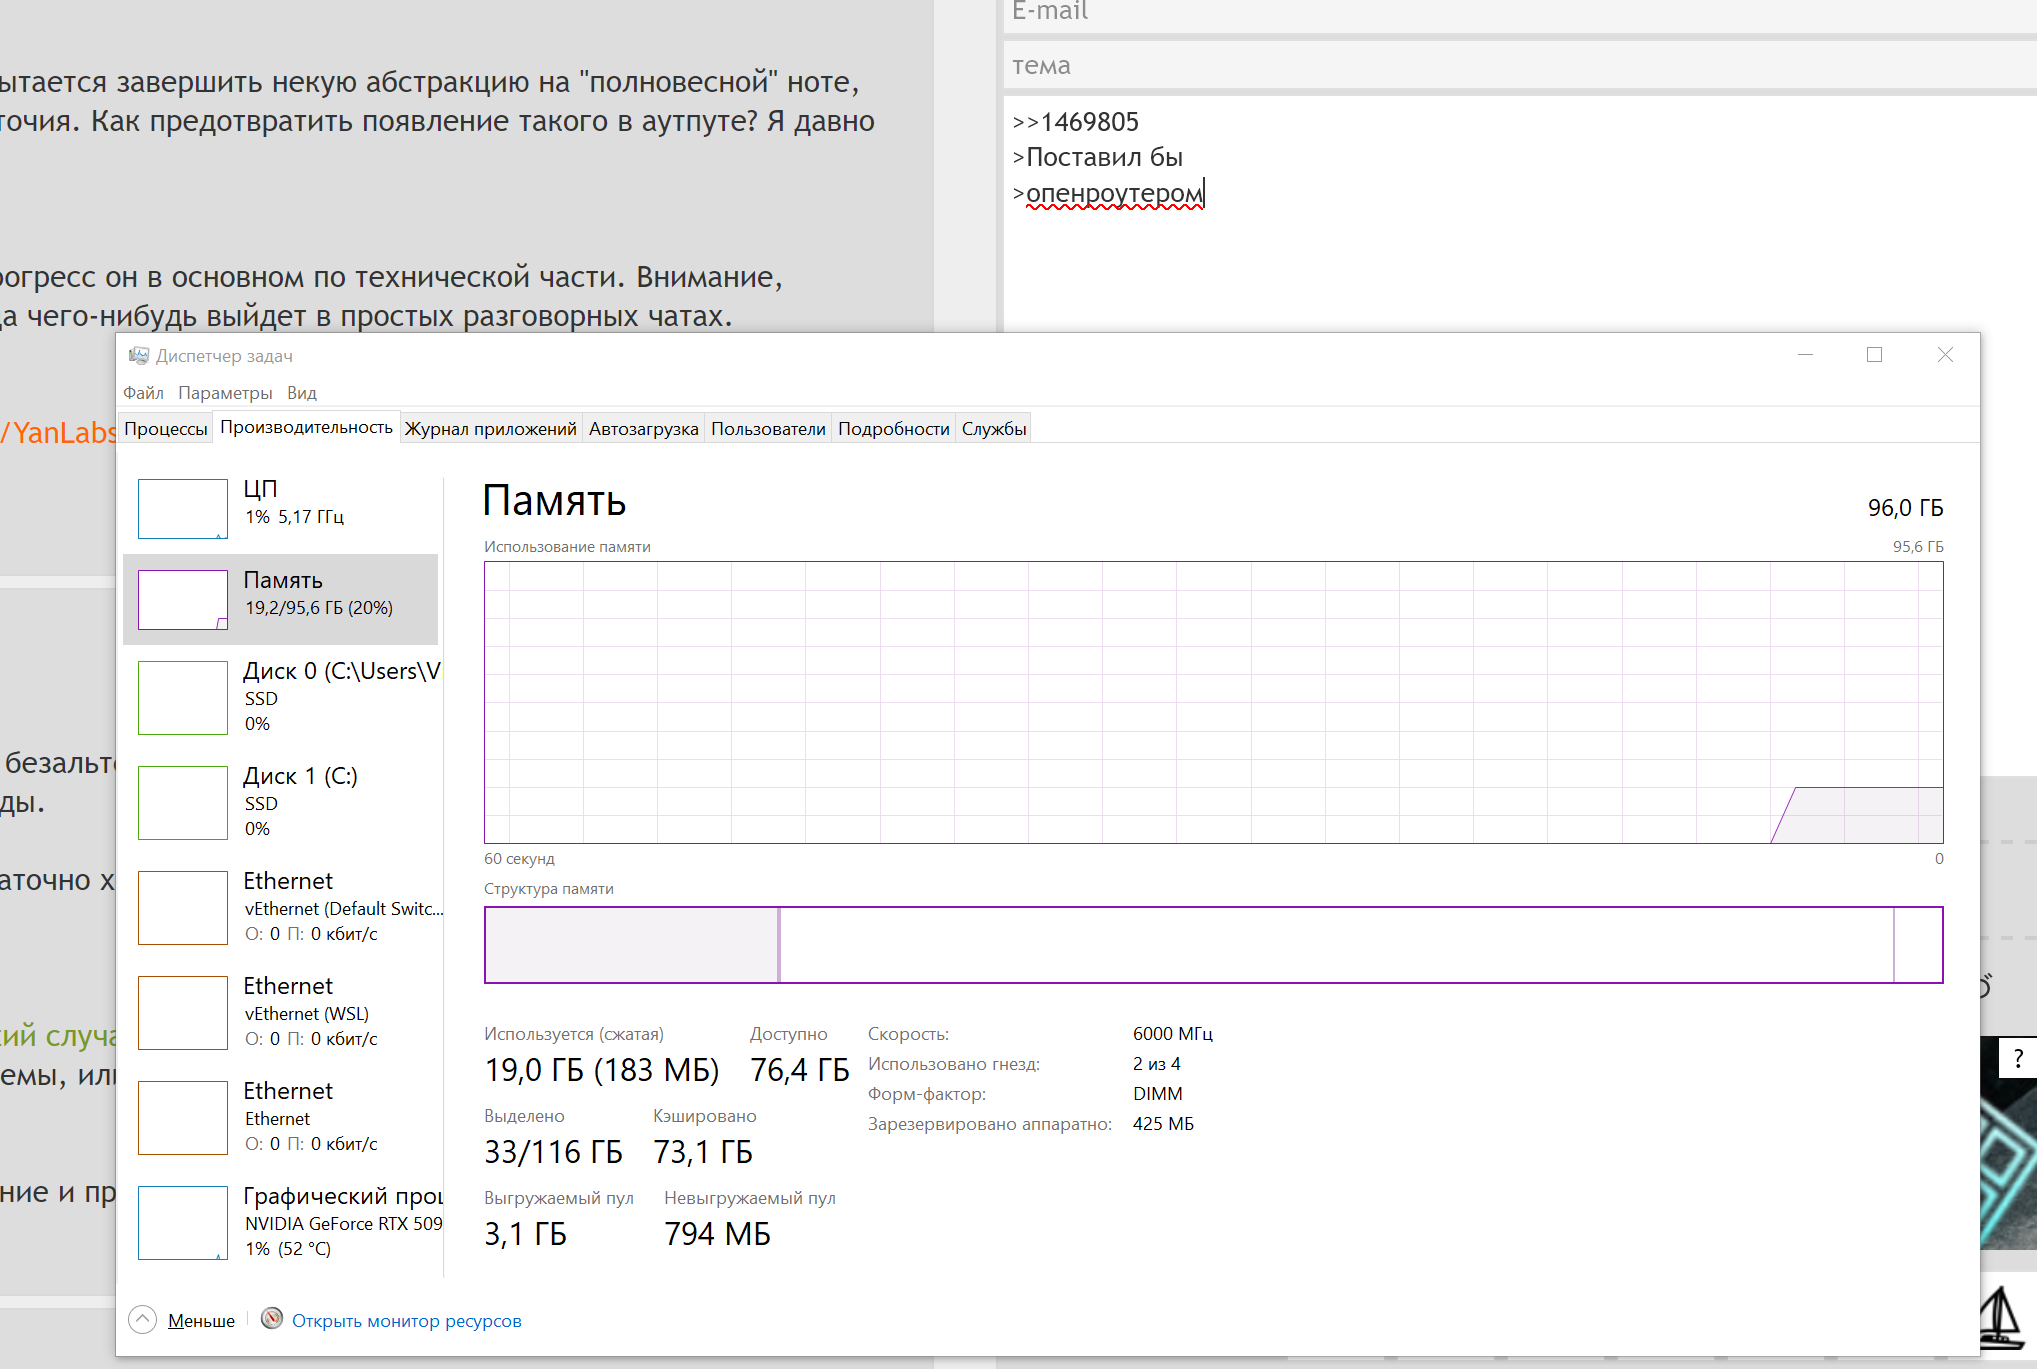Viewport: 2037px width, 1369px height.
Task: Click Открыть монитор ресурсов link
Action: click(x=406, y=1321)
